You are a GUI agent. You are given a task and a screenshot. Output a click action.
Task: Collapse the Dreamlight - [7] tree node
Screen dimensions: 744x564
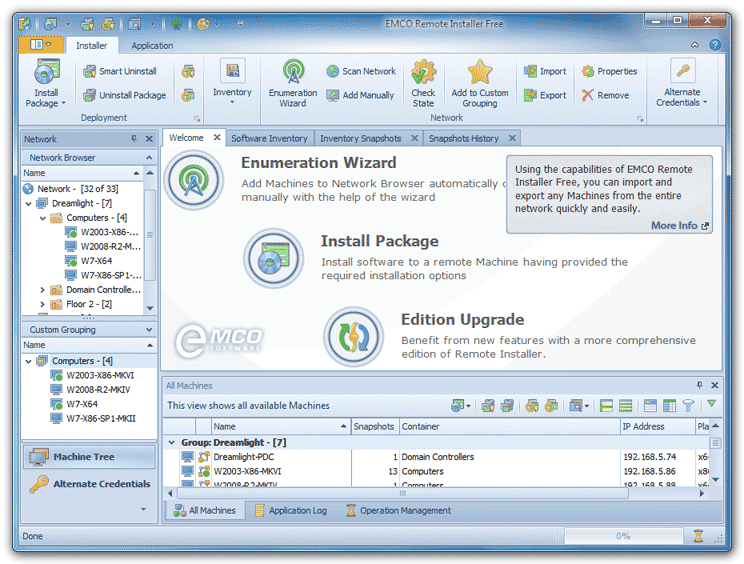pos(28,203)
